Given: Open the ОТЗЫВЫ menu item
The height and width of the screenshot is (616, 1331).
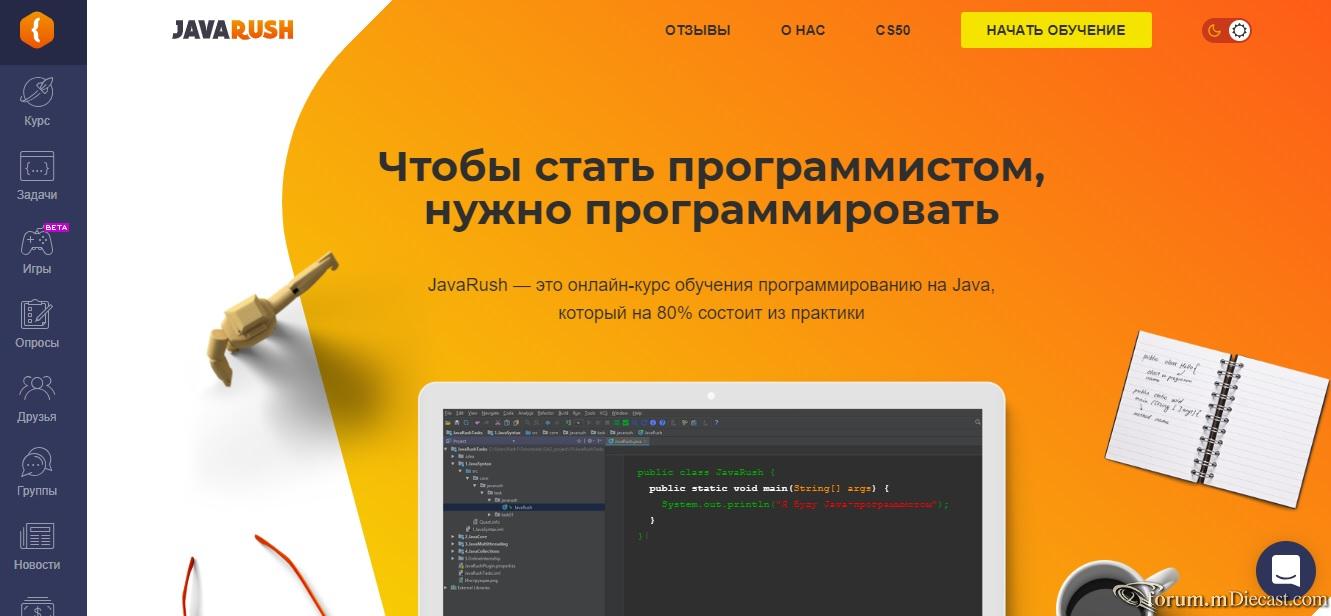Looking at the screenshot, I should click(698, 30).
